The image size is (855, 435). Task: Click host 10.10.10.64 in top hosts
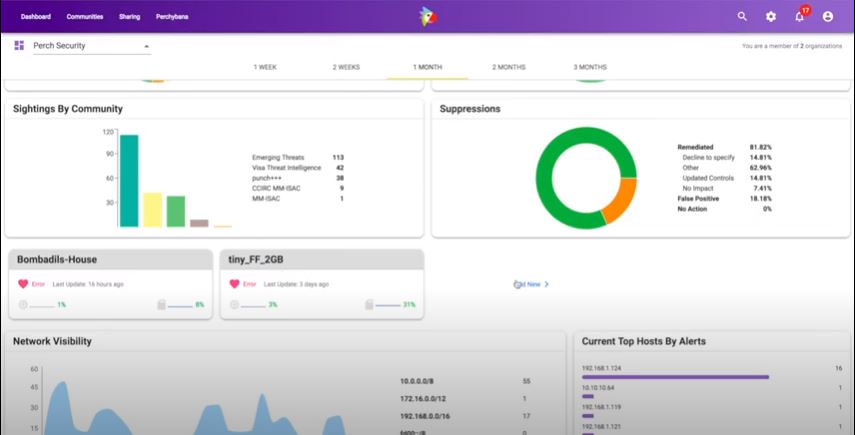pyautogui.click(x=598, y=388)
